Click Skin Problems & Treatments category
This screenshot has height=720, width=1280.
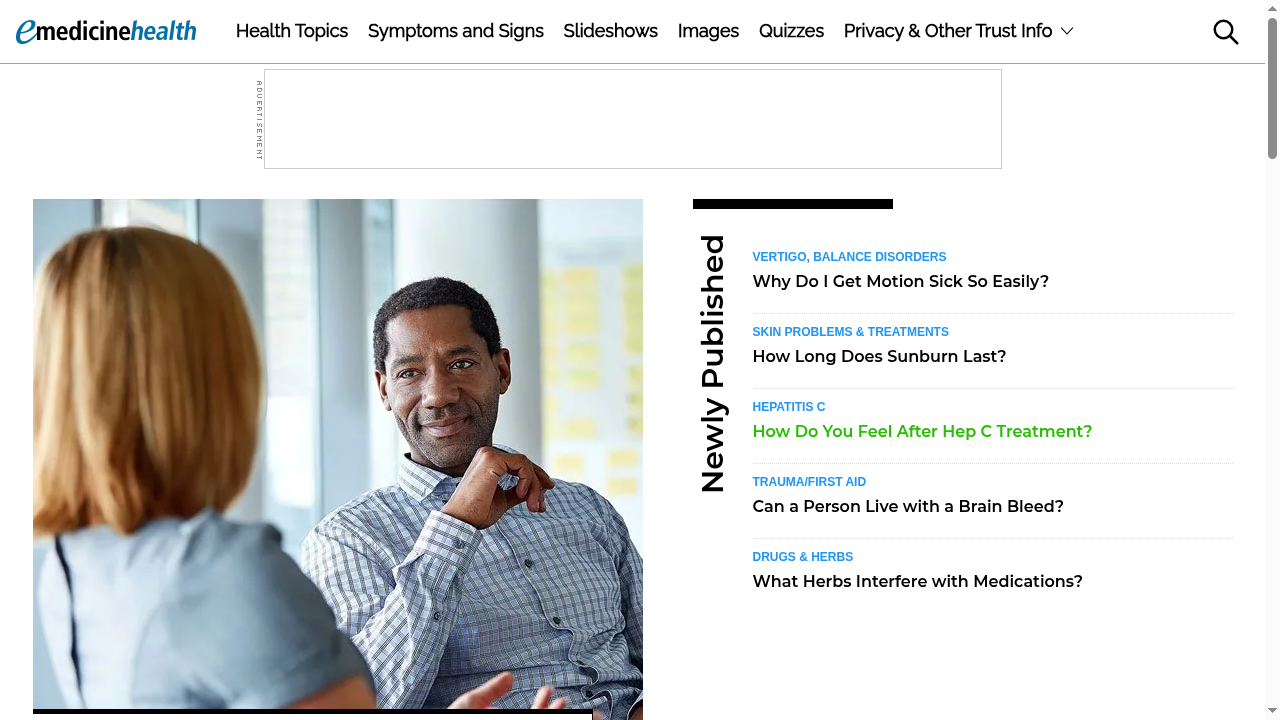click(x=850, y=332)
